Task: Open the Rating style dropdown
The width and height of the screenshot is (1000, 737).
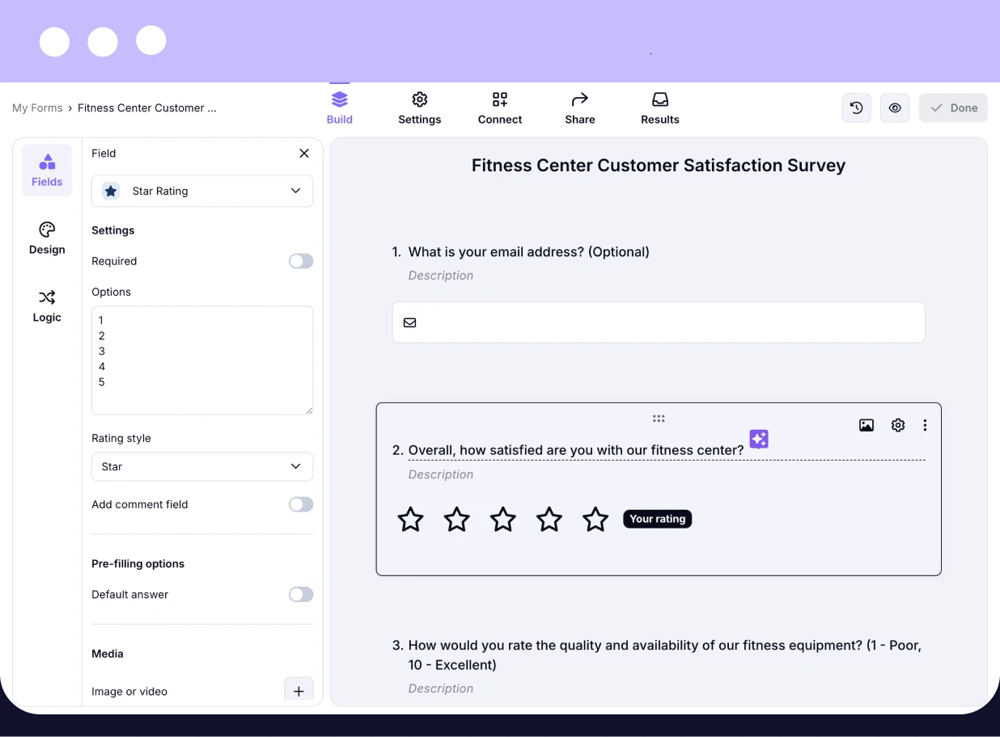Action: click(x=202, y=466)
